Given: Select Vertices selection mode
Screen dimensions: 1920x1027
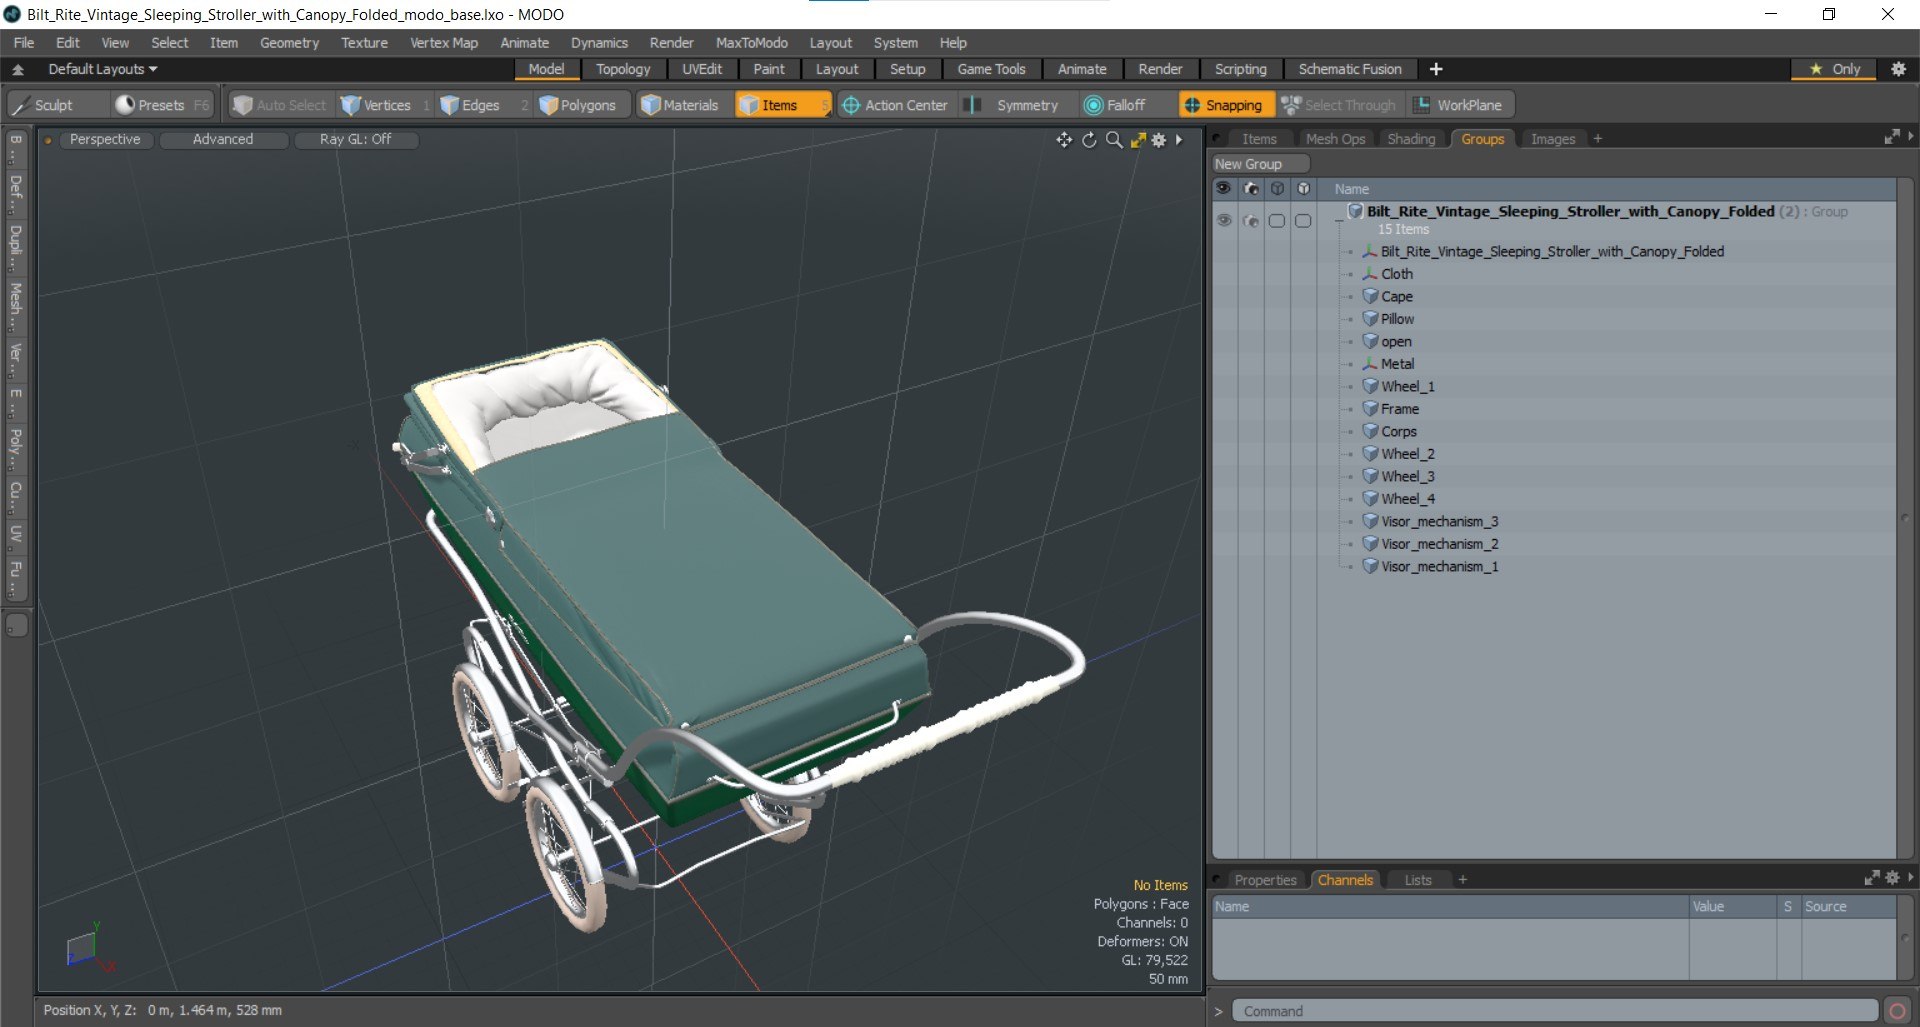Looking at the screenshot, I should [x=376, y=105].
